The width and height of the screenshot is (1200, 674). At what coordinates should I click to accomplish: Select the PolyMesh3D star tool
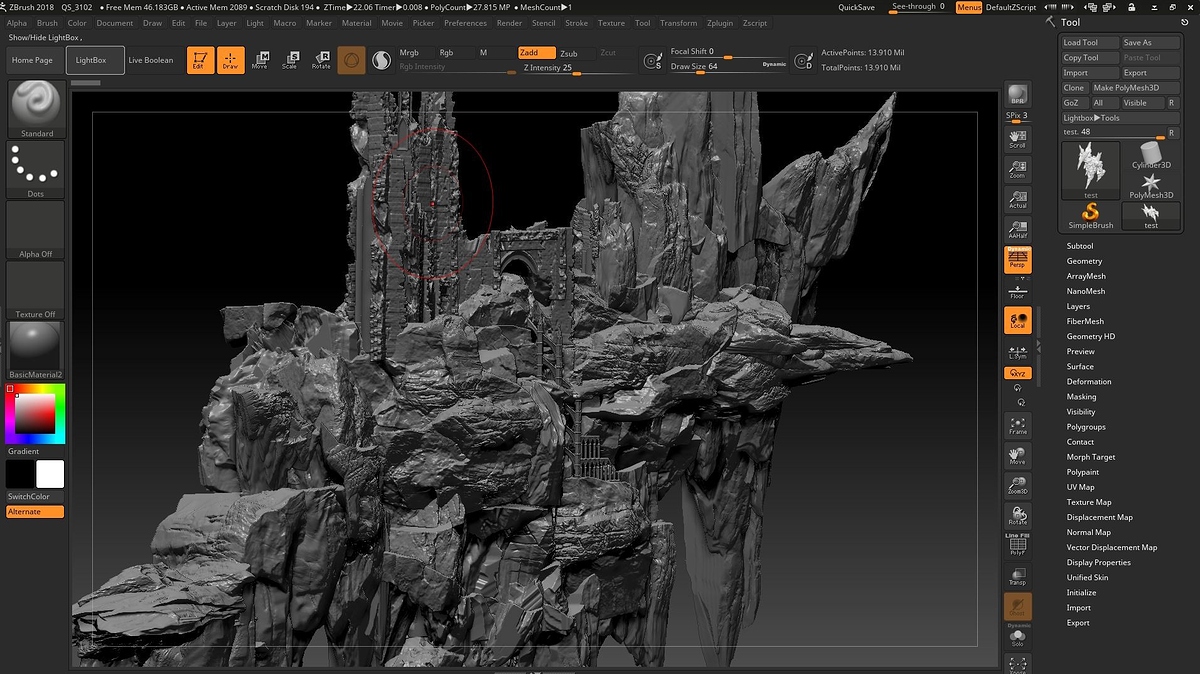point(1152,186)
